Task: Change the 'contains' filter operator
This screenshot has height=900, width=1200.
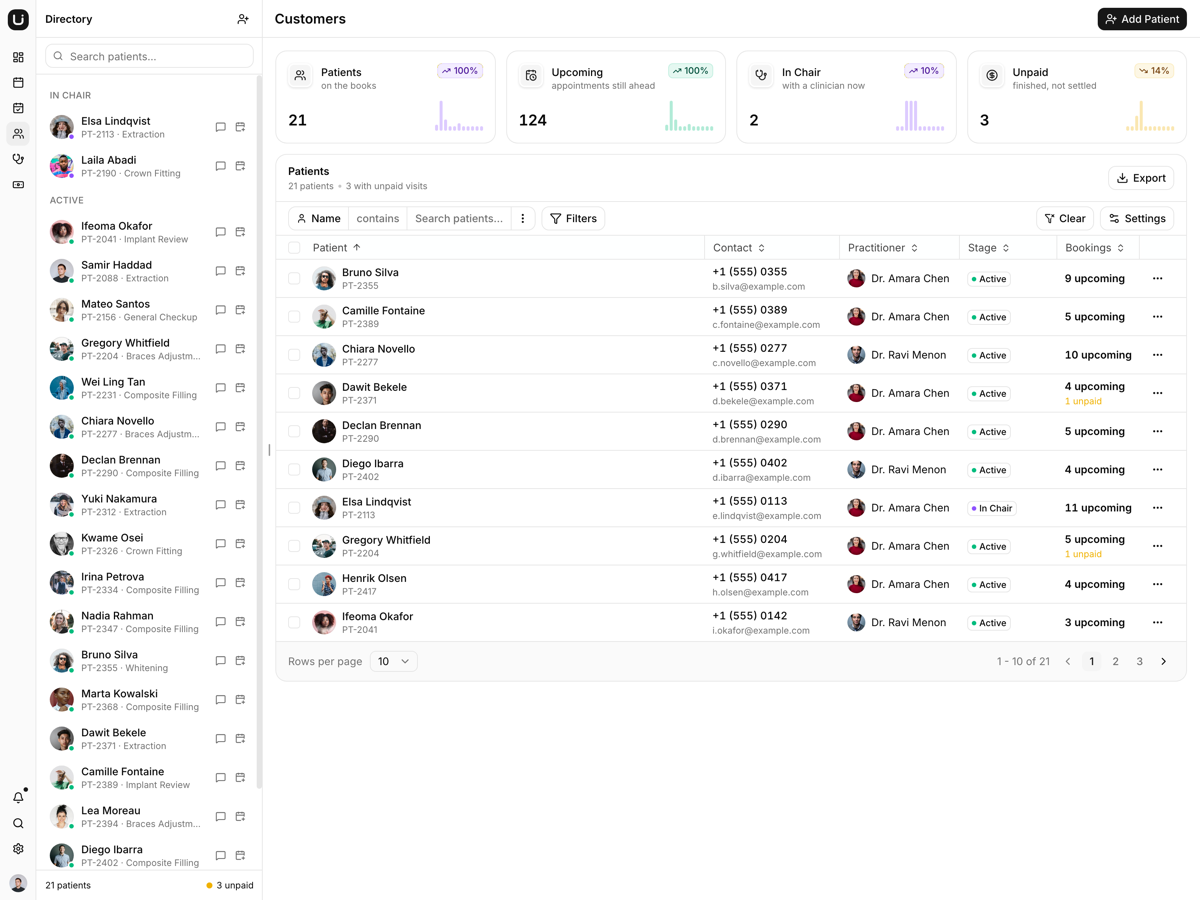Action: pos(378,218)
